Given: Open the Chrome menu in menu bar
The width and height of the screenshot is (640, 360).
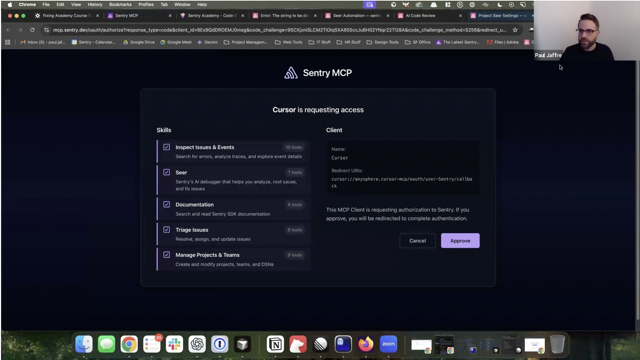Looking at the screenshot, I should [27, 4].
